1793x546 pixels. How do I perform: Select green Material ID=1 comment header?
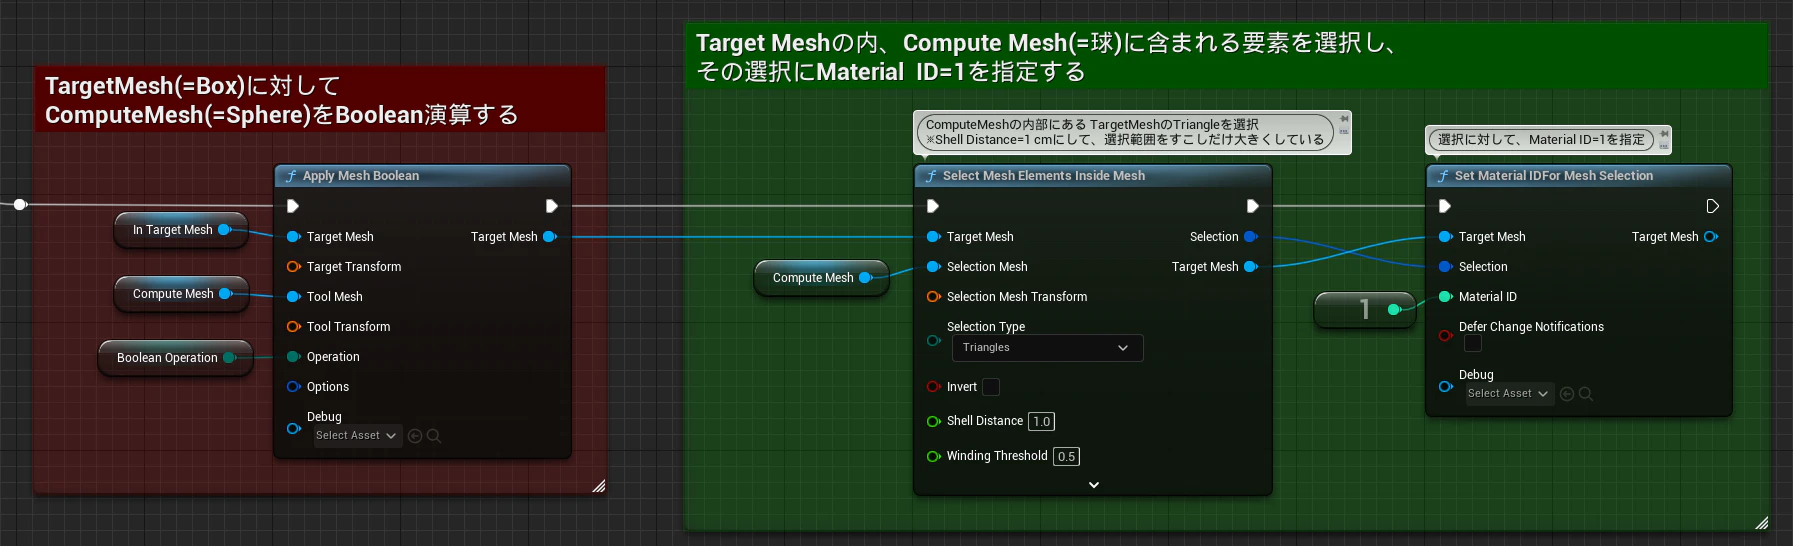(1227, 57)
